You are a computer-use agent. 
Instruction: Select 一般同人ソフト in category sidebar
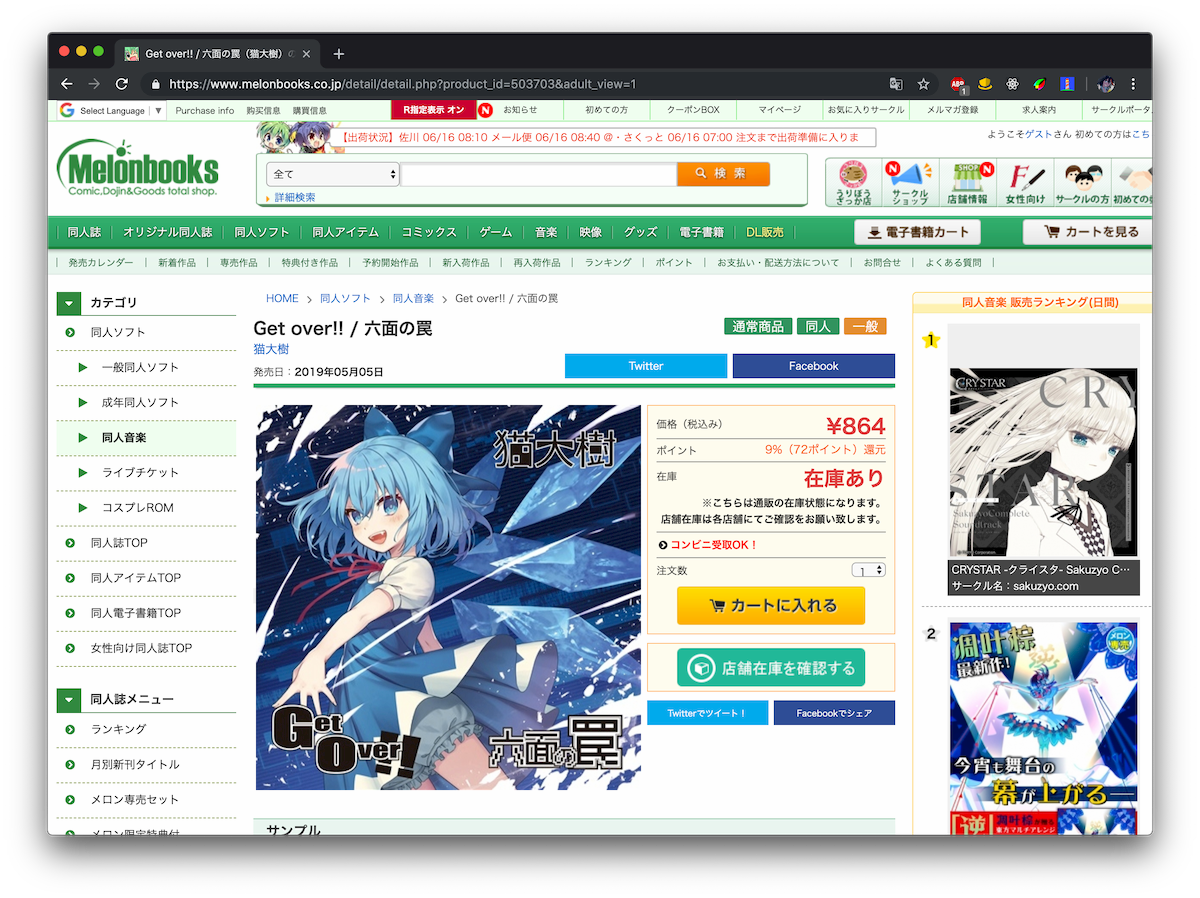coord(140,367)
